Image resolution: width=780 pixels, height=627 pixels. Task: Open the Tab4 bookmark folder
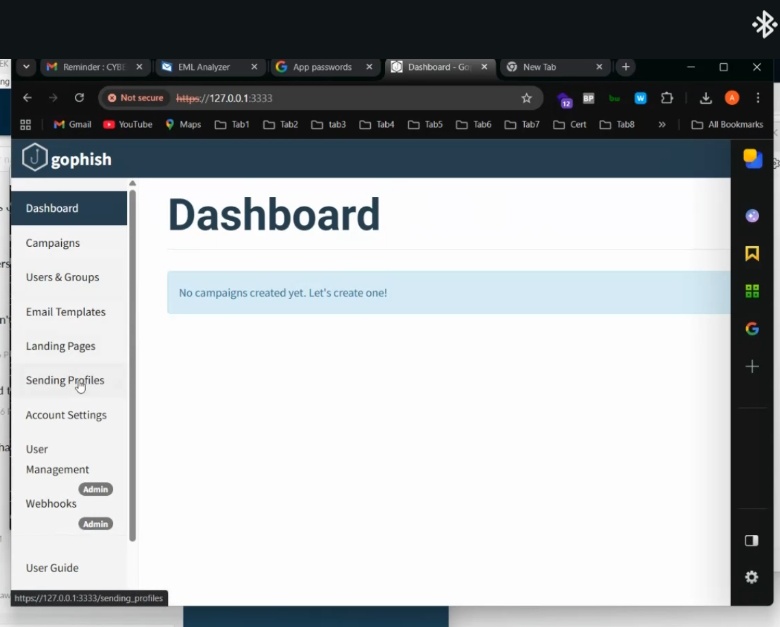377,124
